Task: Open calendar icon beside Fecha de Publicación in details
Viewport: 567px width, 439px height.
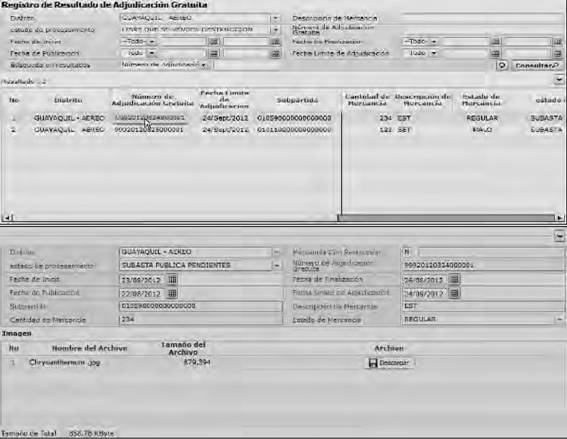Action: [x=172, y=293]
